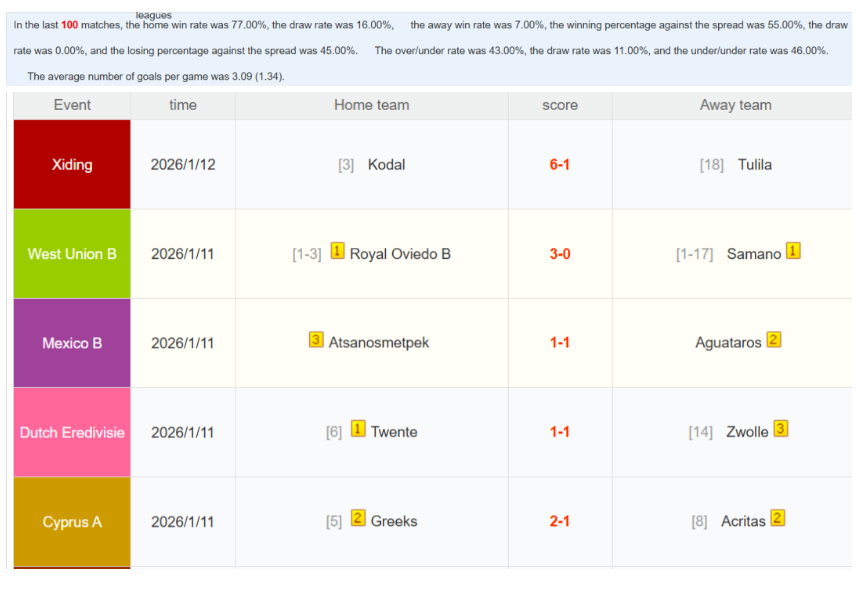The width and height of the screenshot is (867, 592).
Task: Click the Home team column header
Action: 371,105
